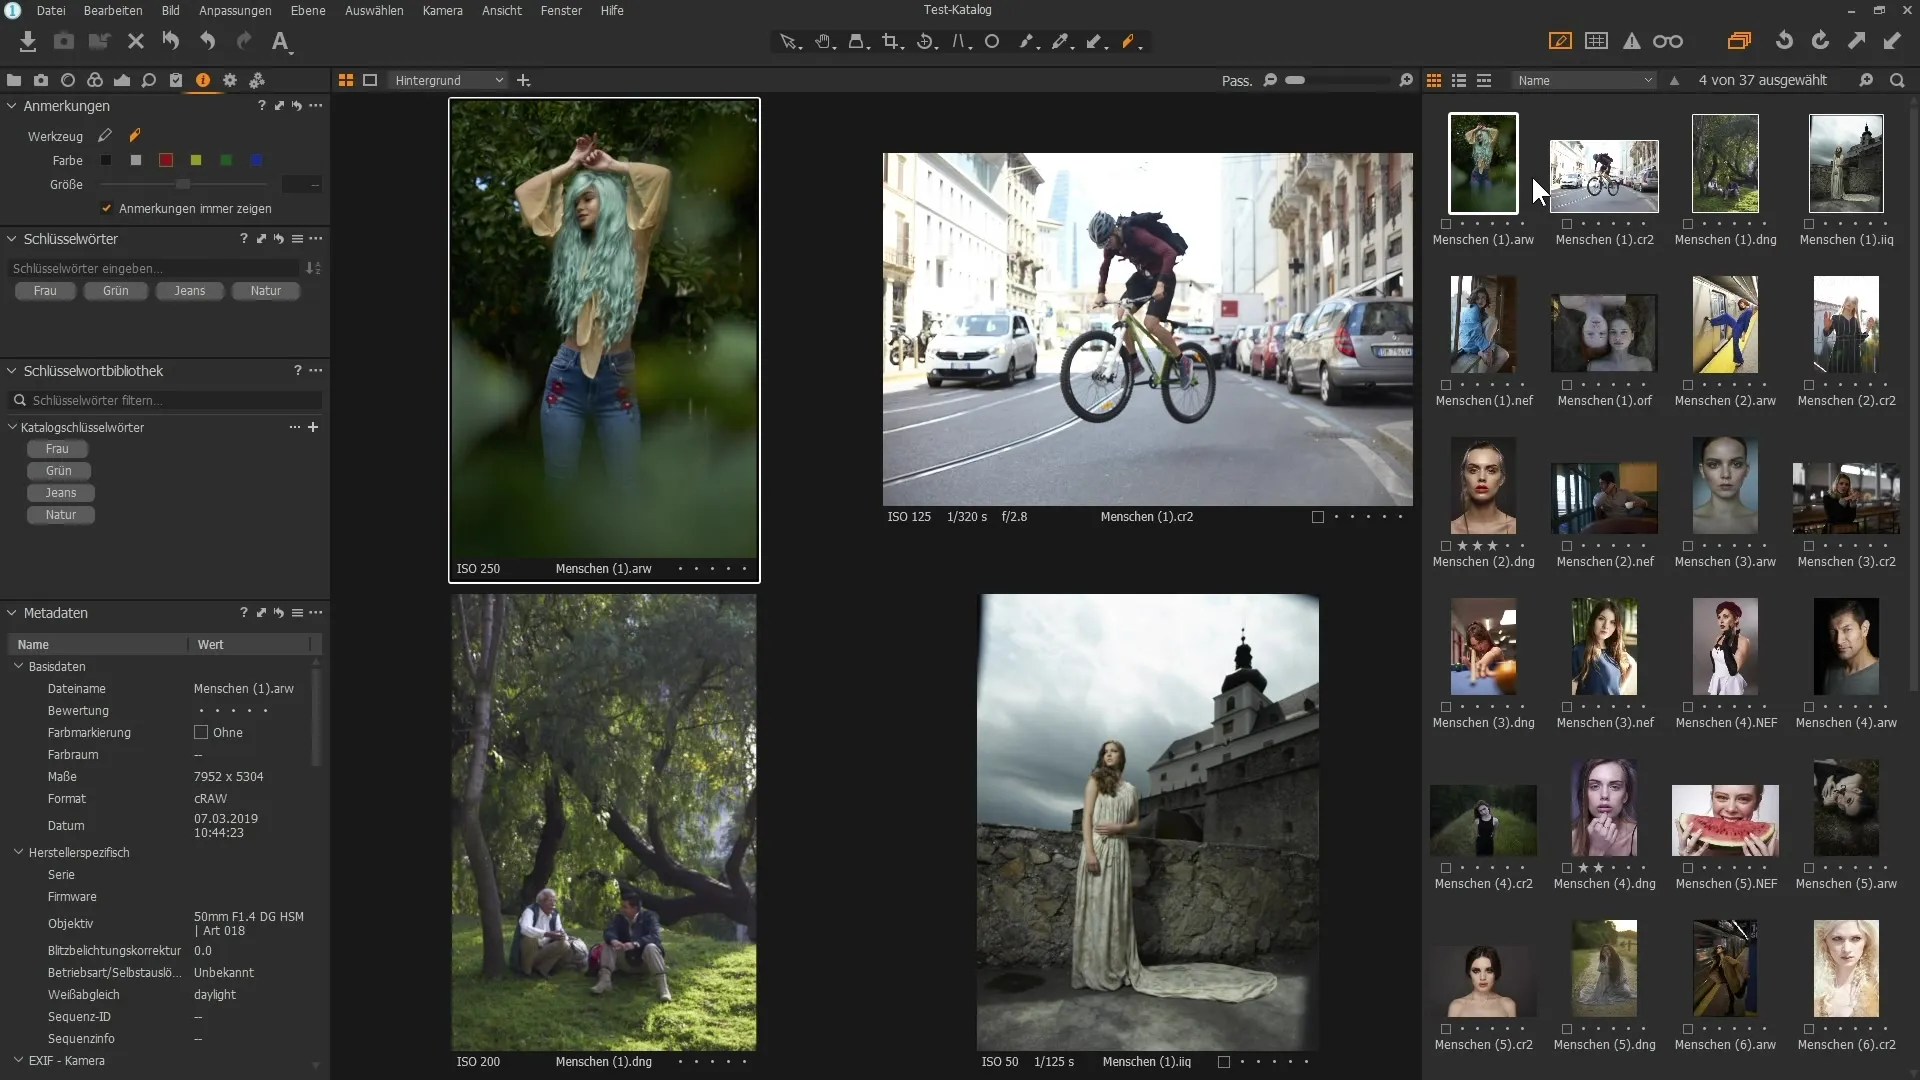Switch browser to list view
The width and height of the screenshot is (1920, 1080).
coord(1459,80)
